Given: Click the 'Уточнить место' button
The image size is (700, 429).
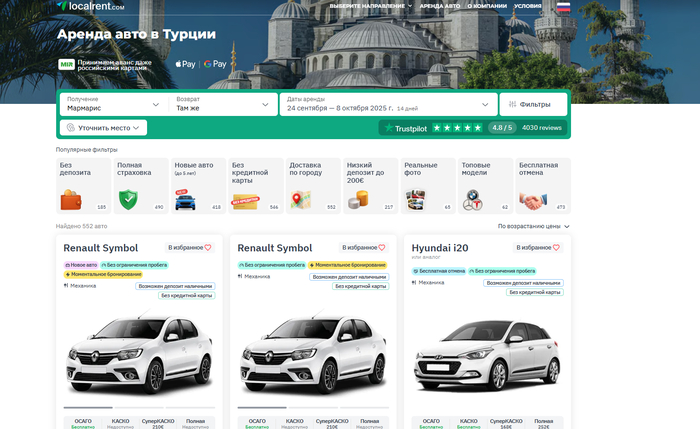Looking at the screenshot, I should 104,128.
